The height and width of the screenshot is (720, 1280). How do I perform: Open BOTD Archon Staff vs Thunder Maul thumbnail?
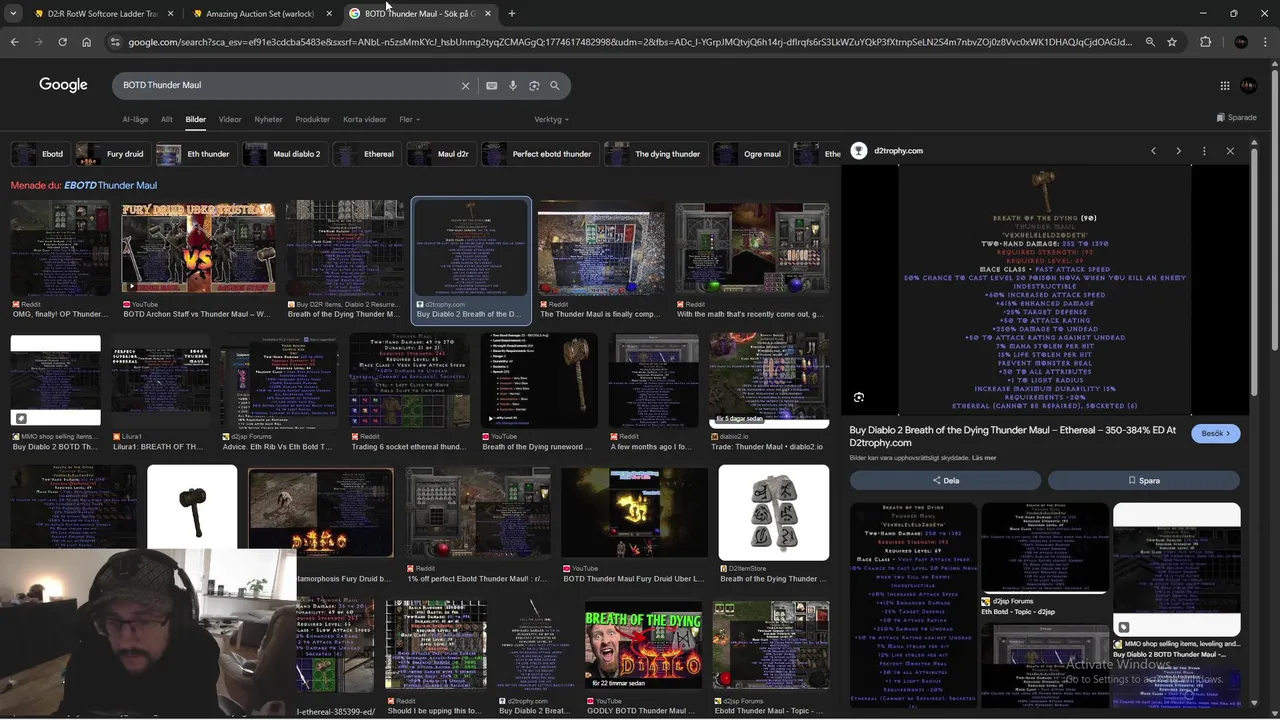[198, 249]
